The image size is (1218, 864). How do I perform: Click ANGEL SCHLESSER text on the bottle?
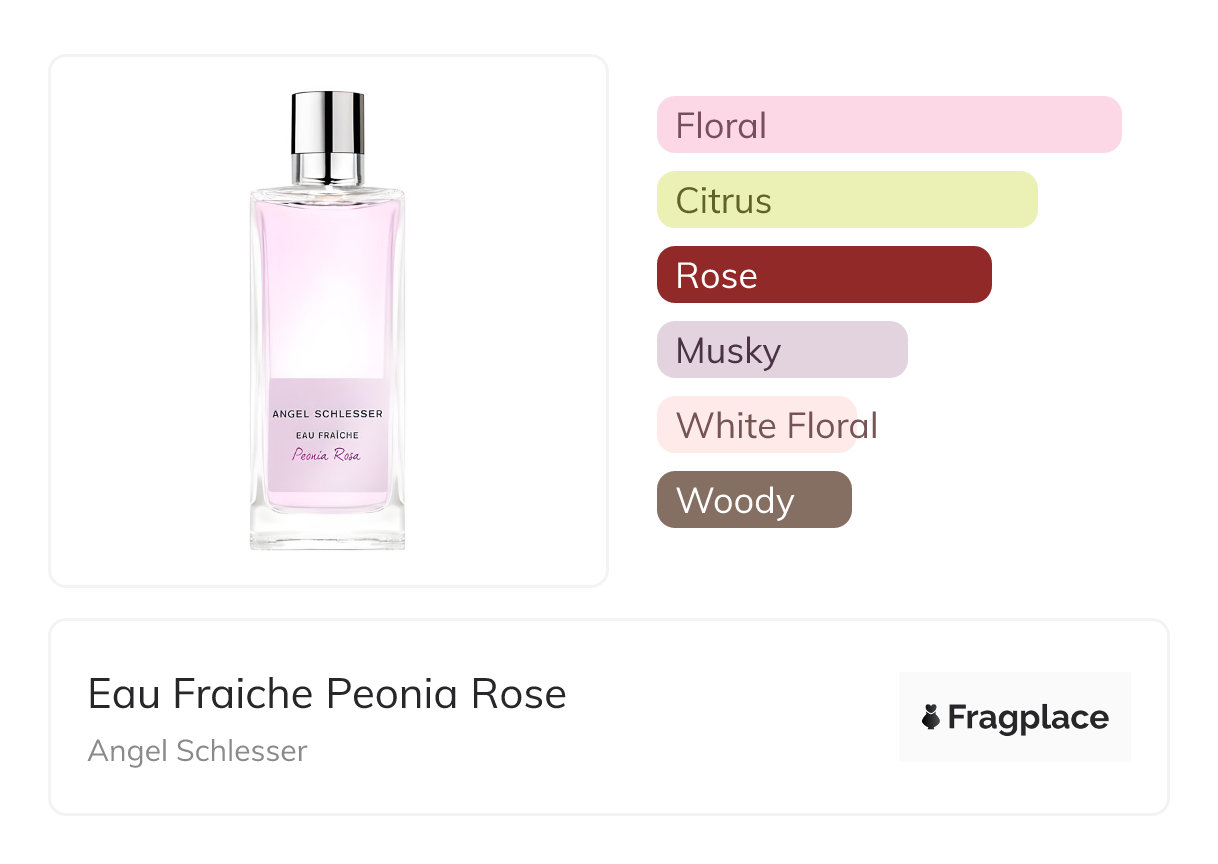pos(327,414)
